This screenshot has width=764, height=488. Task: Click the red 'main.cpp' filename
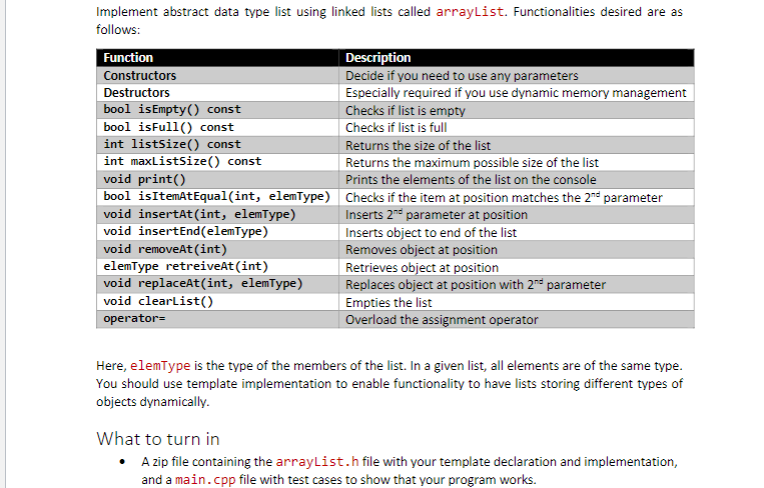[x=205, y=480]
